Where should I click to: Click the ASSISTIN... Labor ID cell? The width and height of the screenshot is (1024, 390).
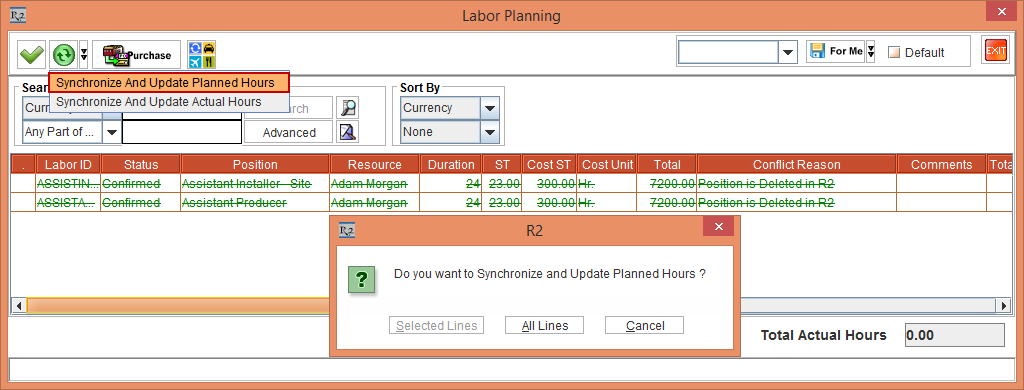(x=68, y=184)
